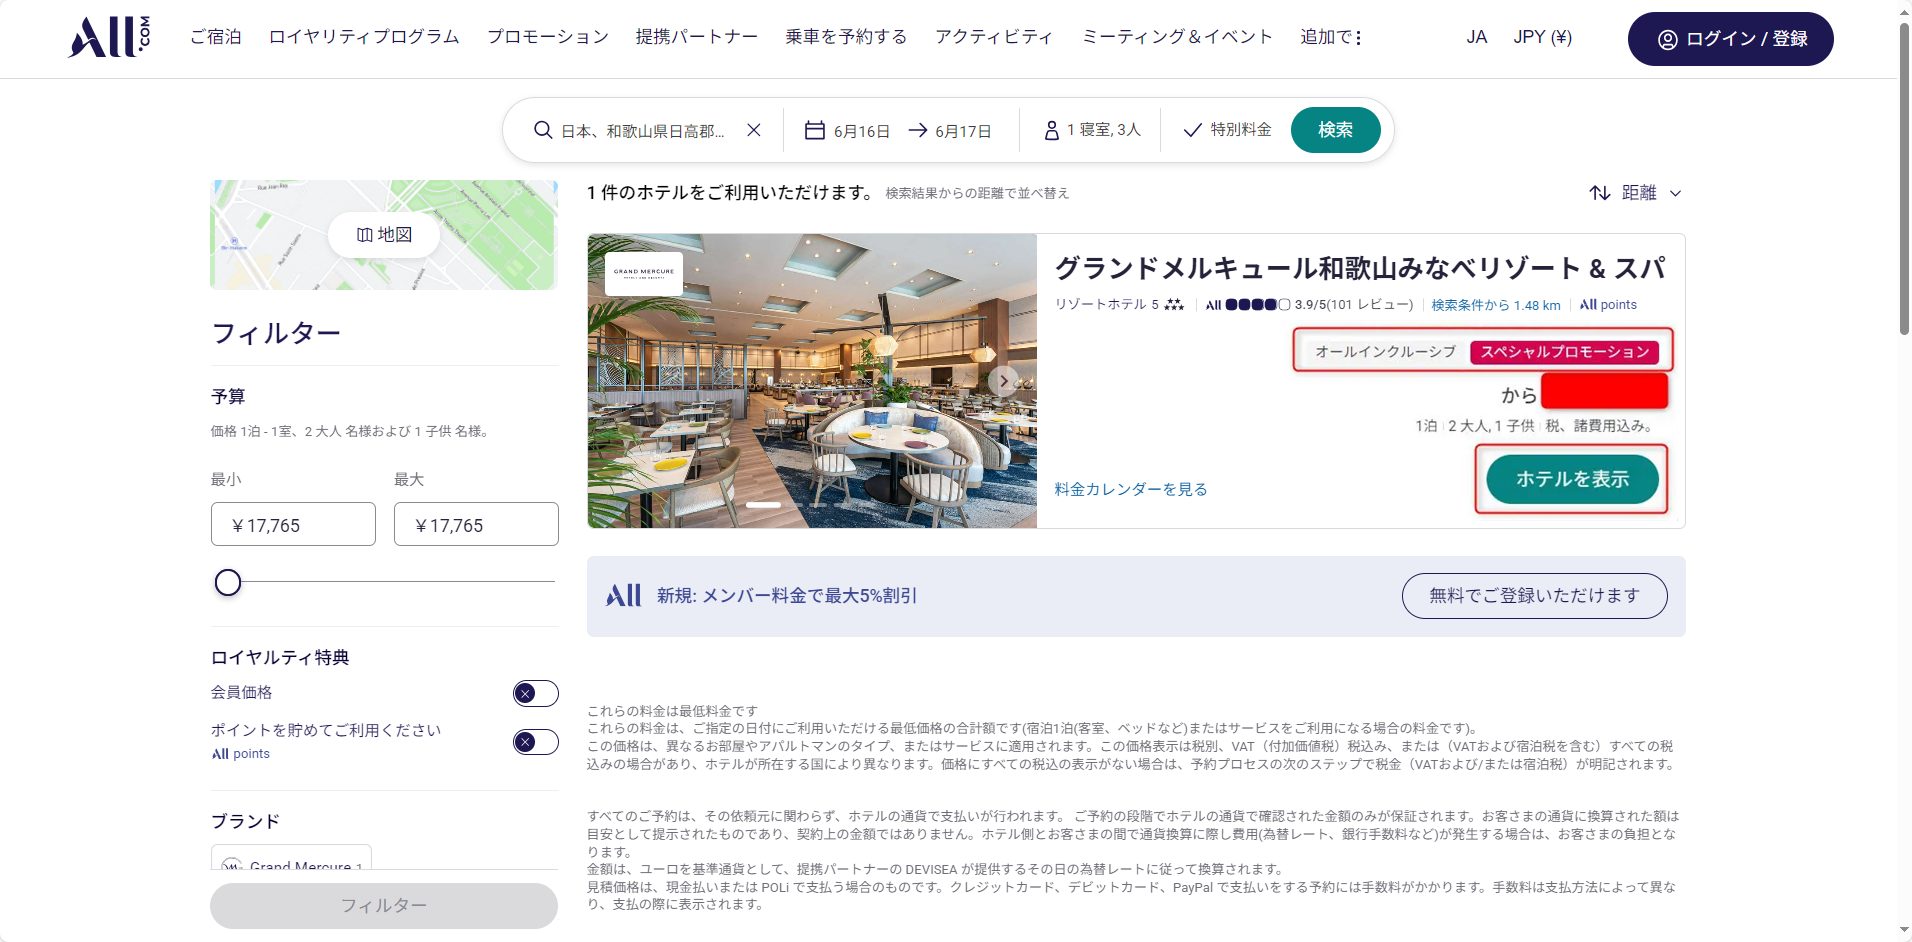Screen dimensions: 1912x942
Task: Toggle the ポイントを貯めて switch
Action: (536, 741)
